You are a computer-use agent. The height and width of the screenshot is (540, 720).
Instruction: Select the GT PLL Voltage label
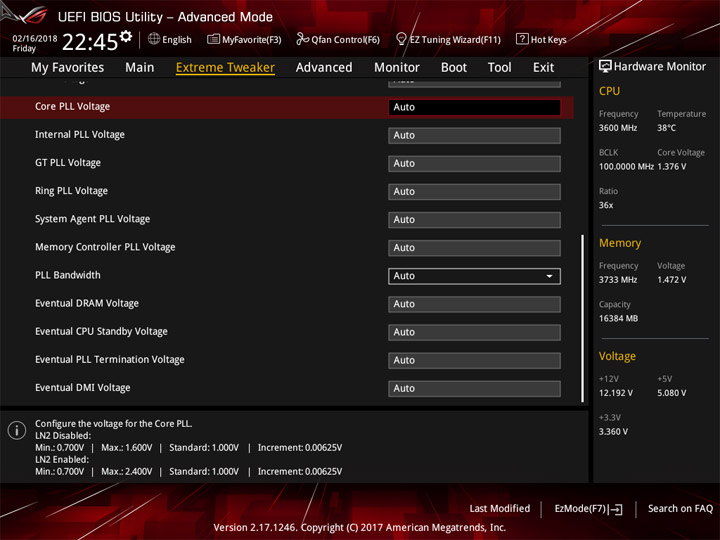click(x=68, y=163)
